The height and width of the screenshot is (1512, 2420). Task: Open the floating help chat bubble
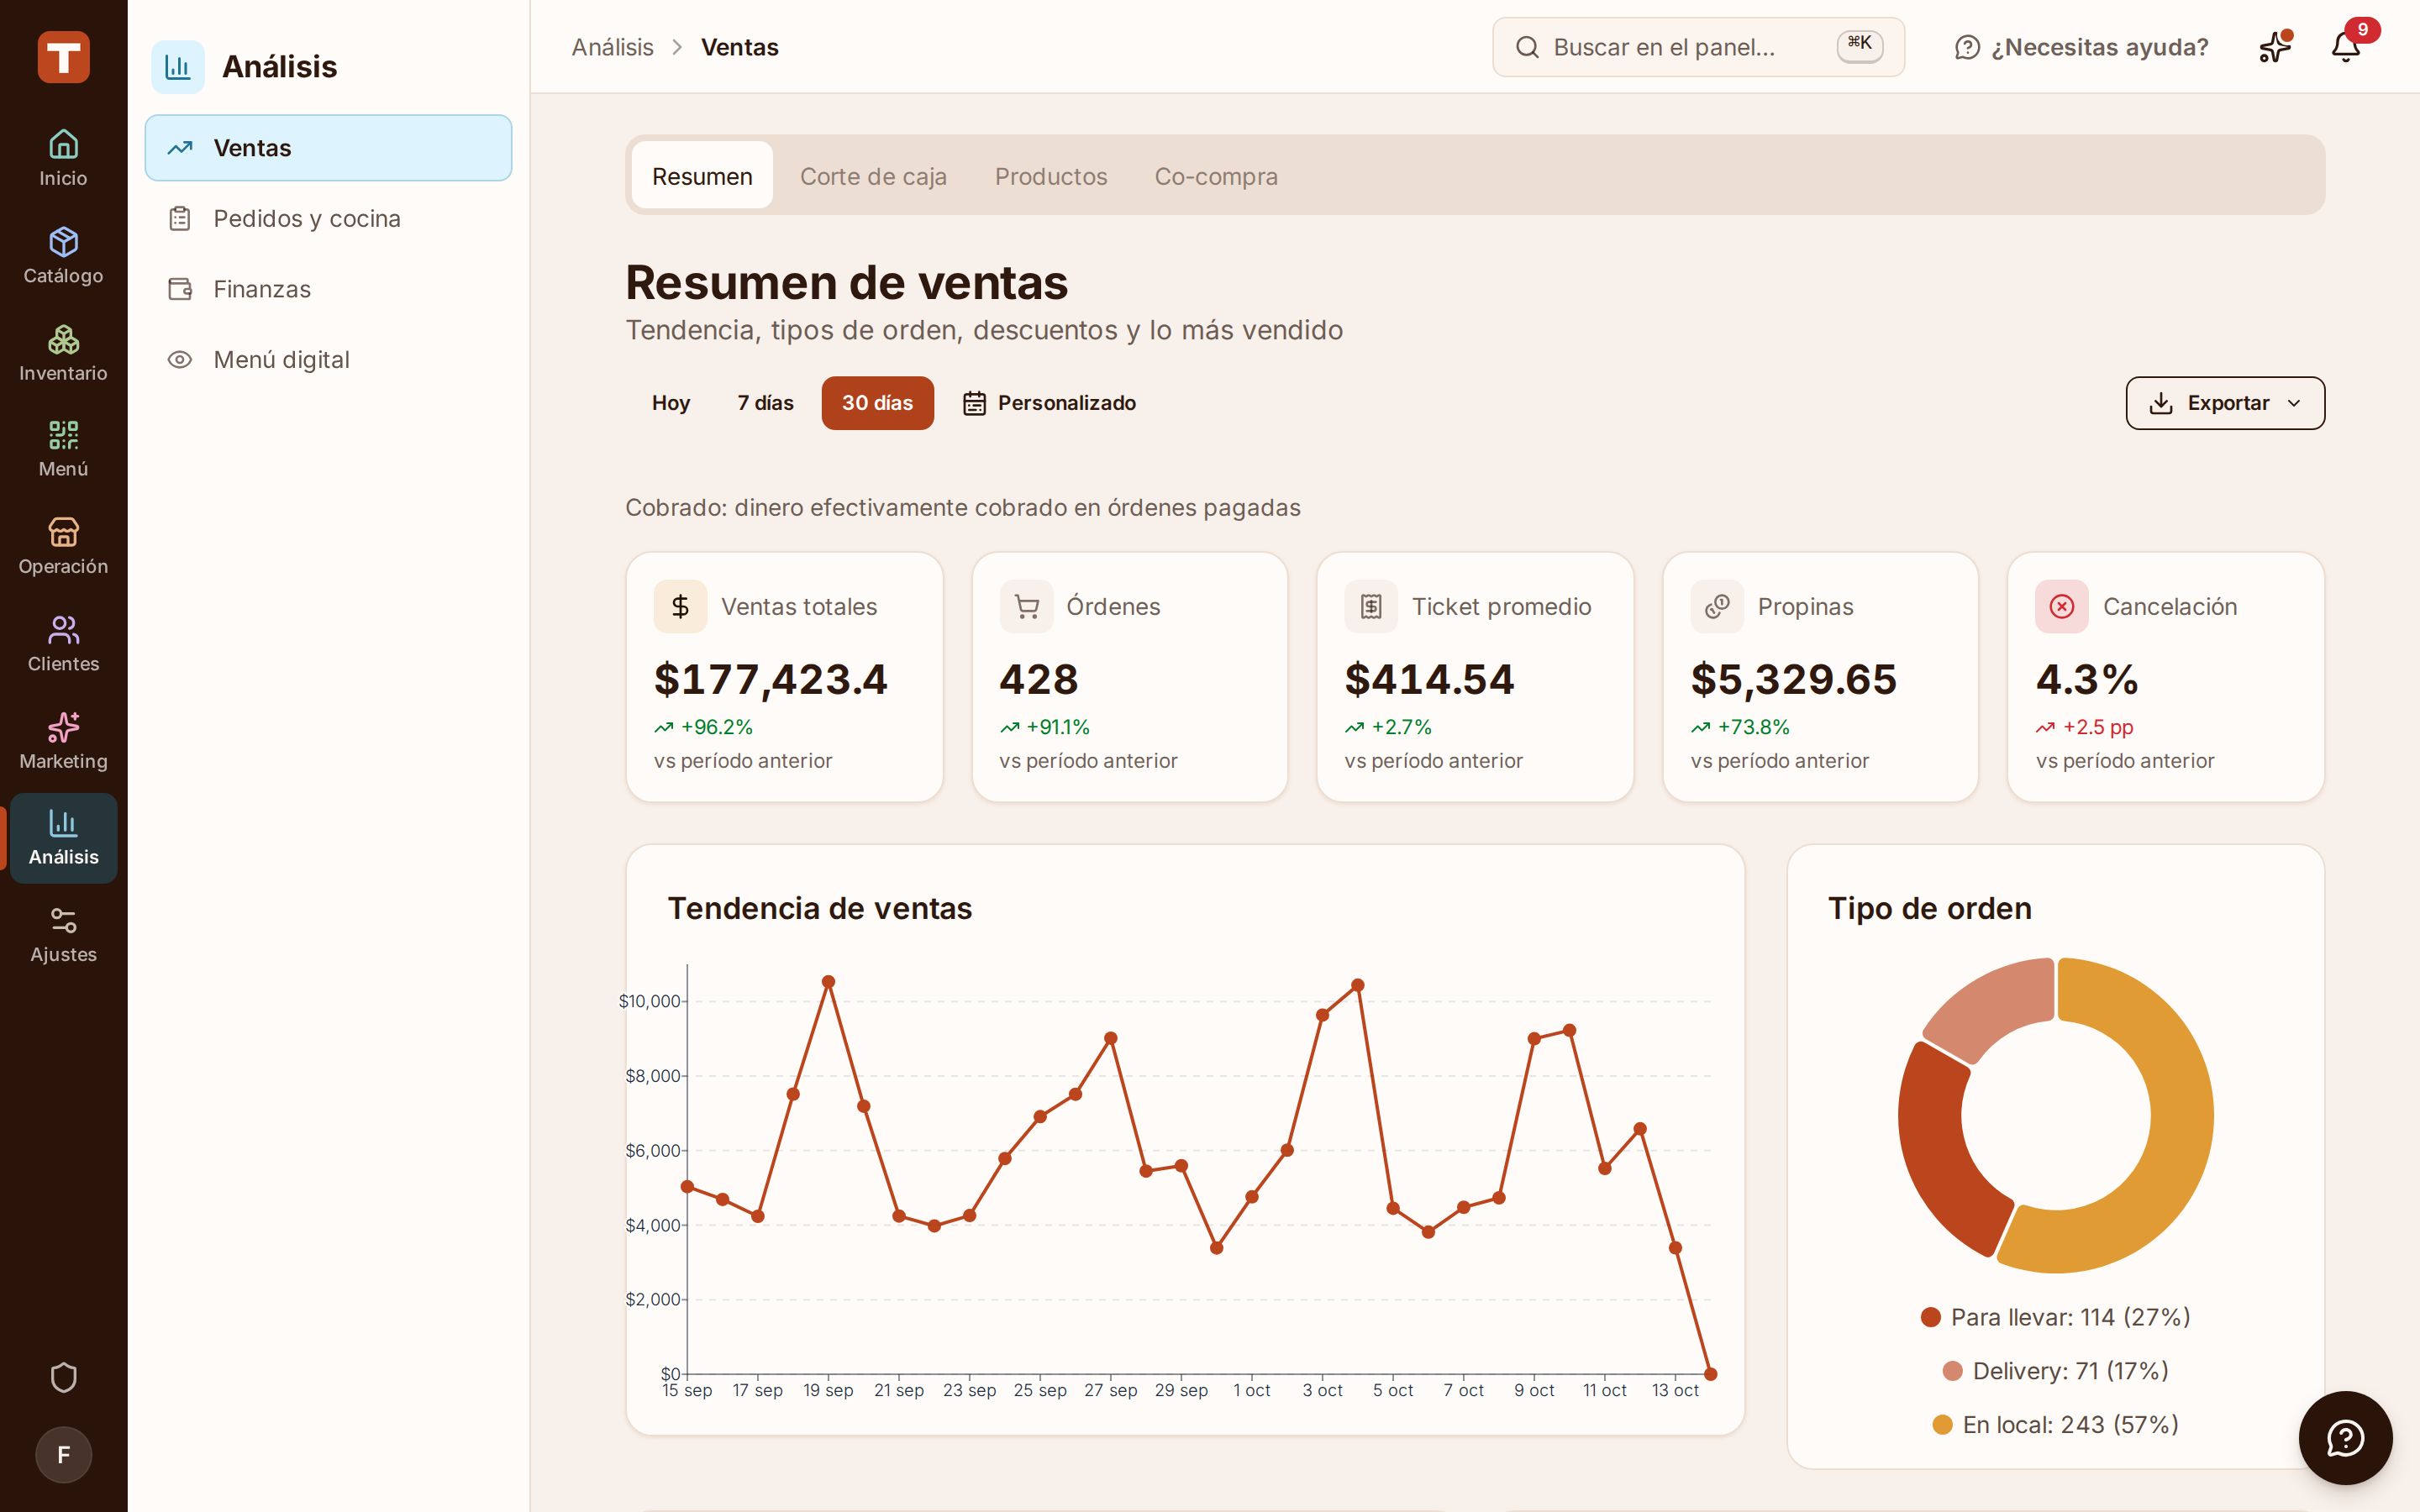pyautogui.click(x=2345, y=1438)
